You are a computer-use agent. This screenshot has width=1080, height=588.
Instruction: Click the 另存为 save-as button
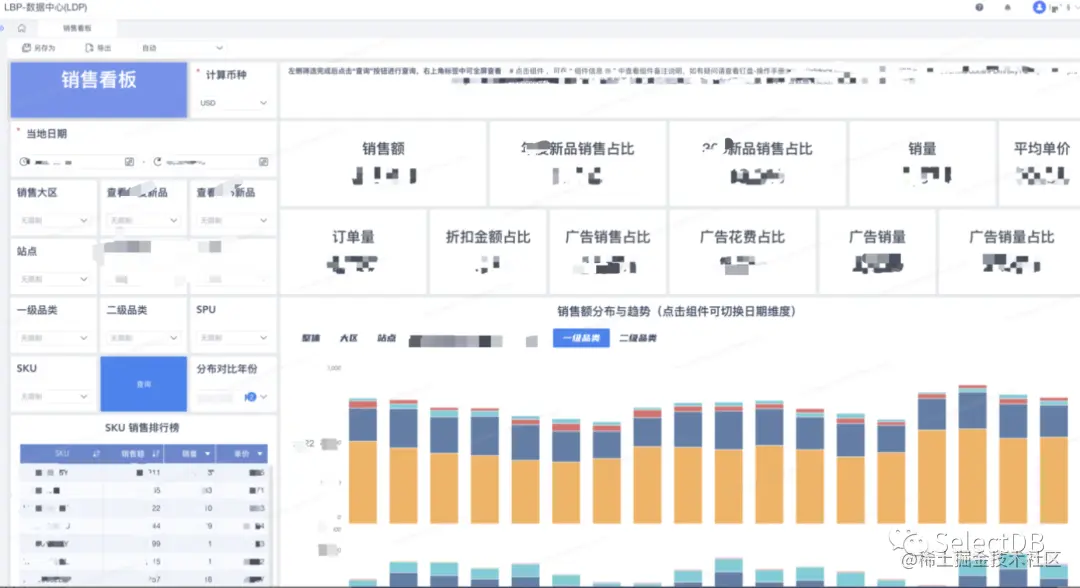tap(39, 48)
